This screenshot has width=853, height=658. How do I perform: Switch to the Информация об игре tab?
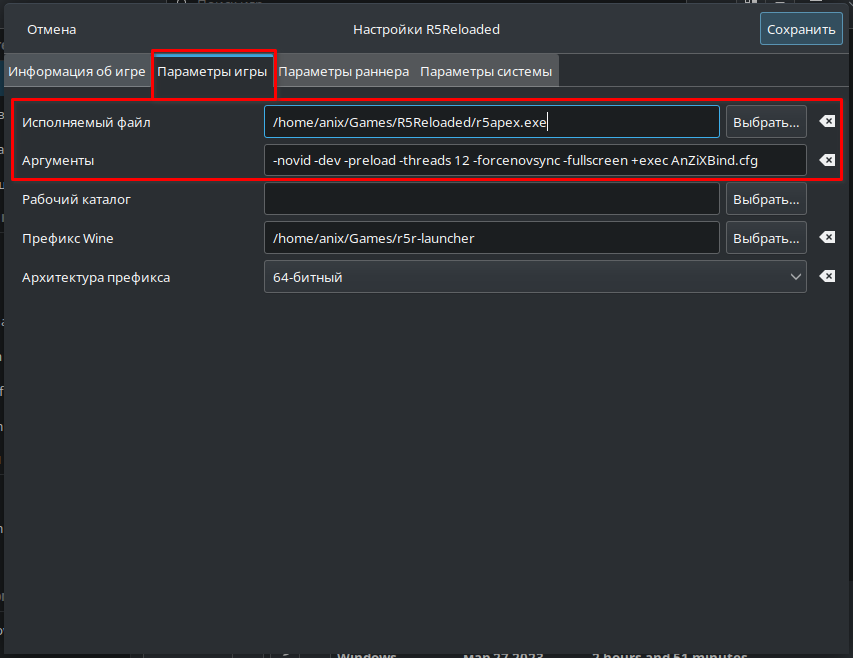pyautogui.click(x=78, y=72)
